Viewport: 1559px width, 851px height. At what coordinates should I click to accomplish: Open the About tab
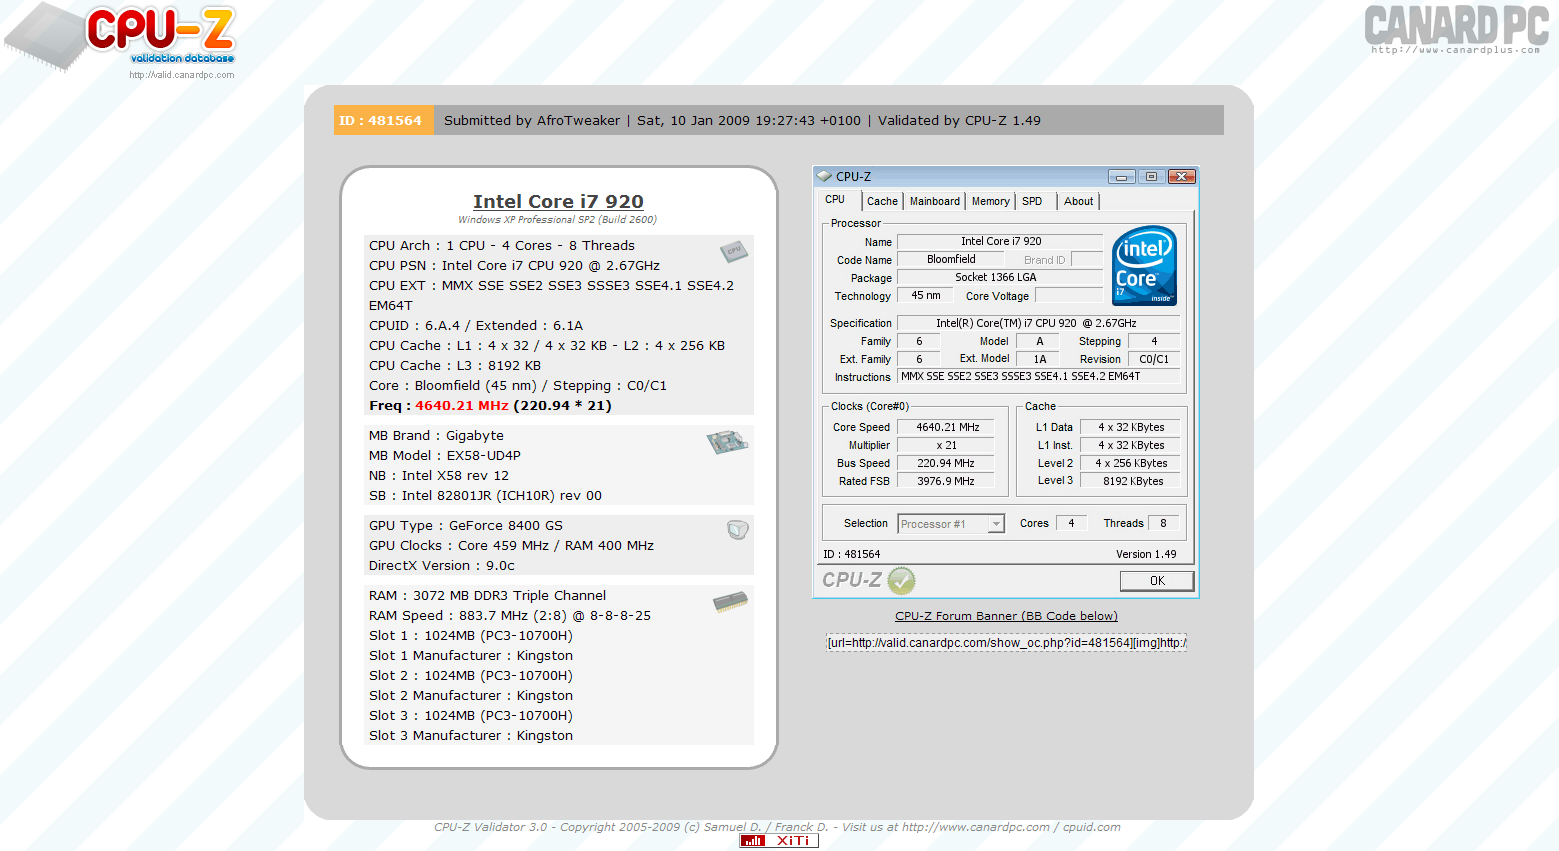(1078, 201)
